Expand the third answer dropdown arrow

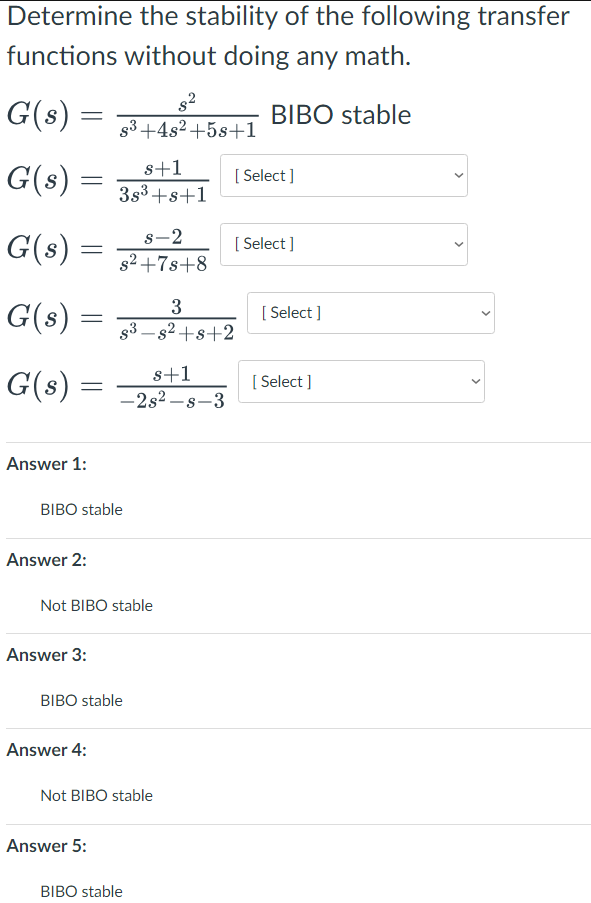click(485, 312)
